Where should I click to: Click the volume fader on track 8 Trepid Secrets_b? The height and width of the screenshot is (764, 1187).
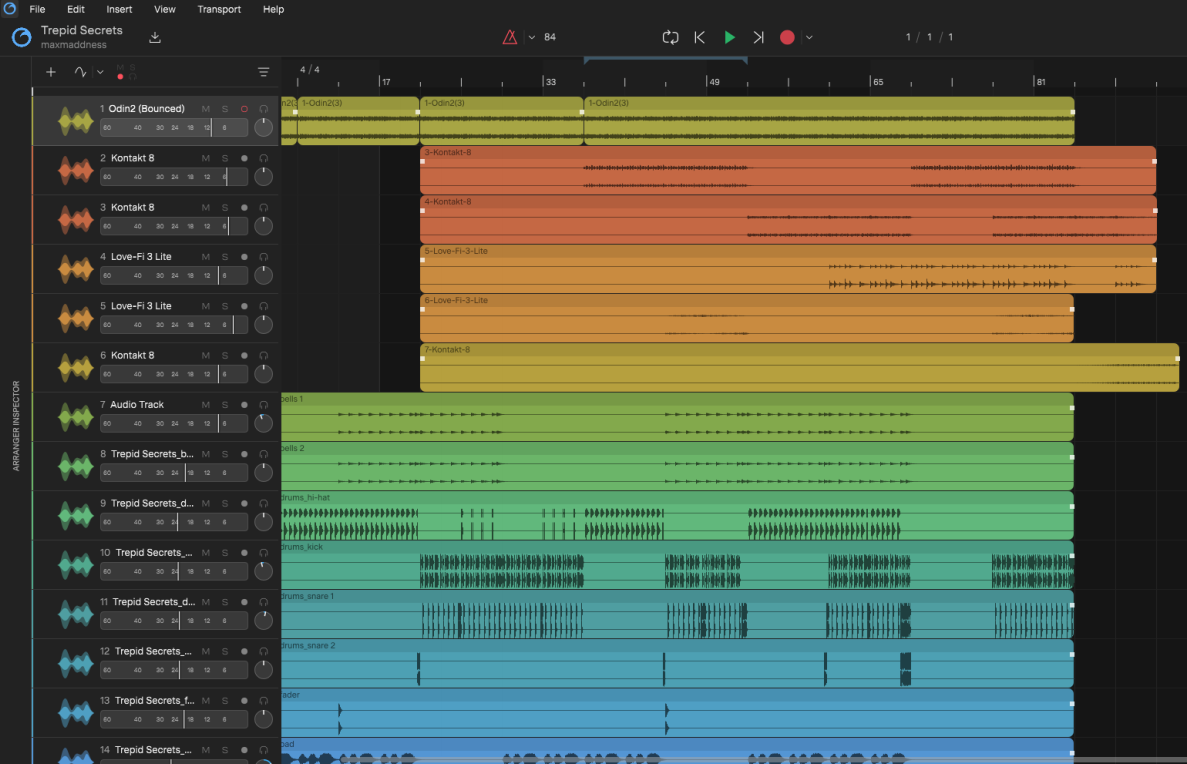[x=174, y=472]
